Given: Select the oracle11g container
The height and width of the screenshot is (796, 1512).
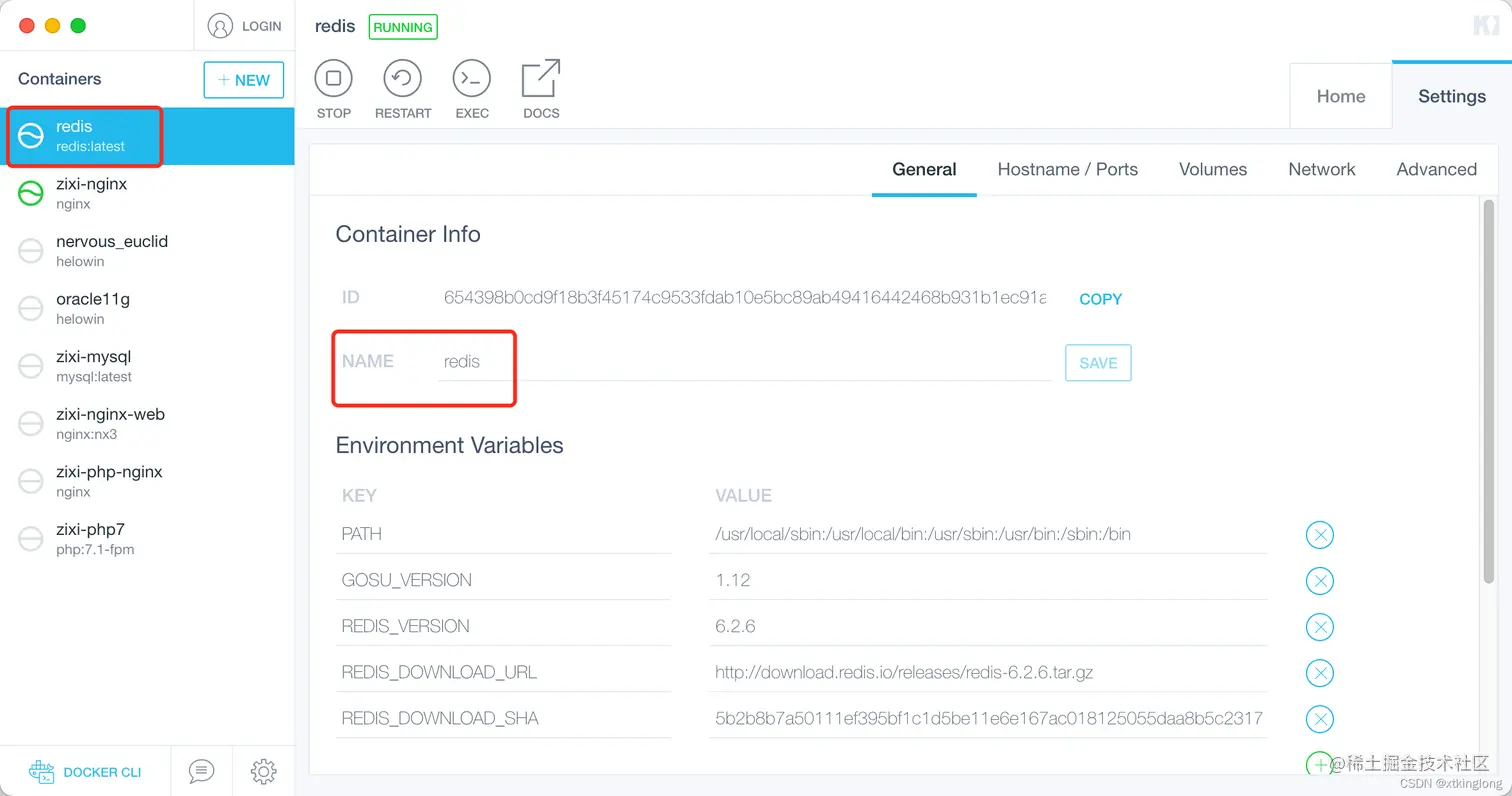Looking at the screenshot, I should tap(147, 309).
